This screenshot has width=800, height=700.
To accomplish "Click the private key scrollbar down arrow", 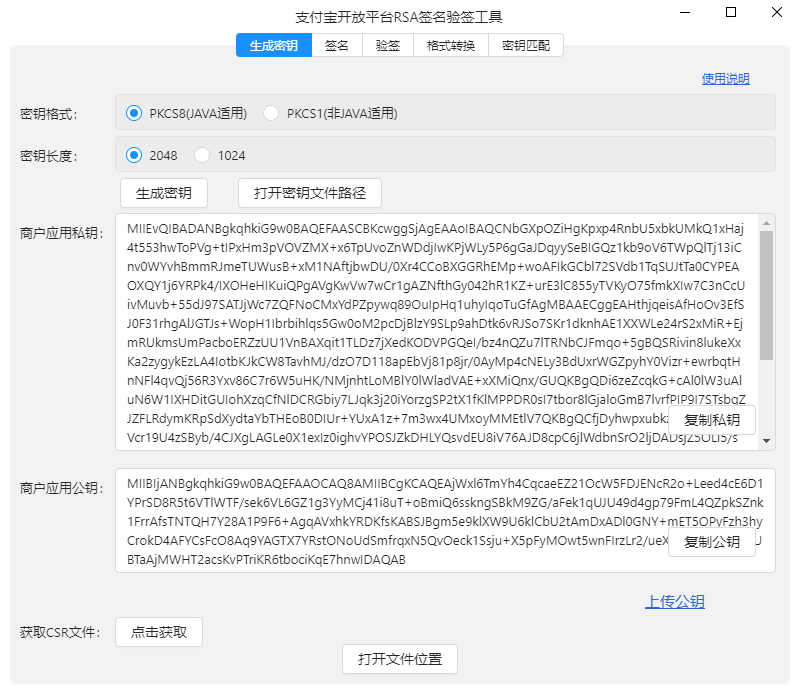I will pos(766,441).
